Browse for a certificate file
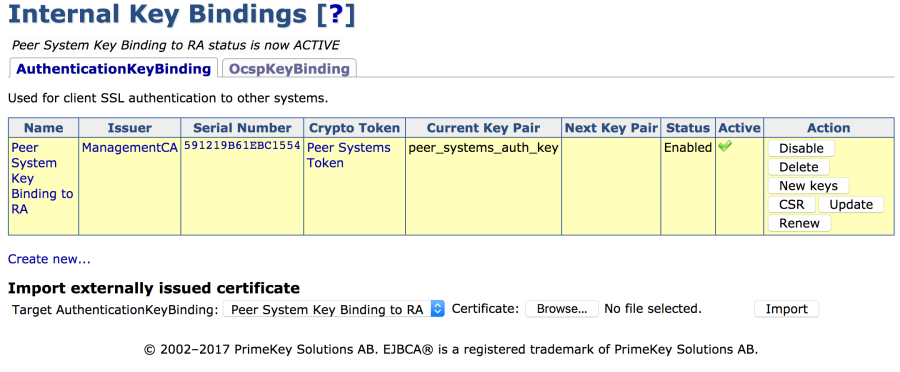The width and height of the screenshot is (900, 372). pos(562,309)
